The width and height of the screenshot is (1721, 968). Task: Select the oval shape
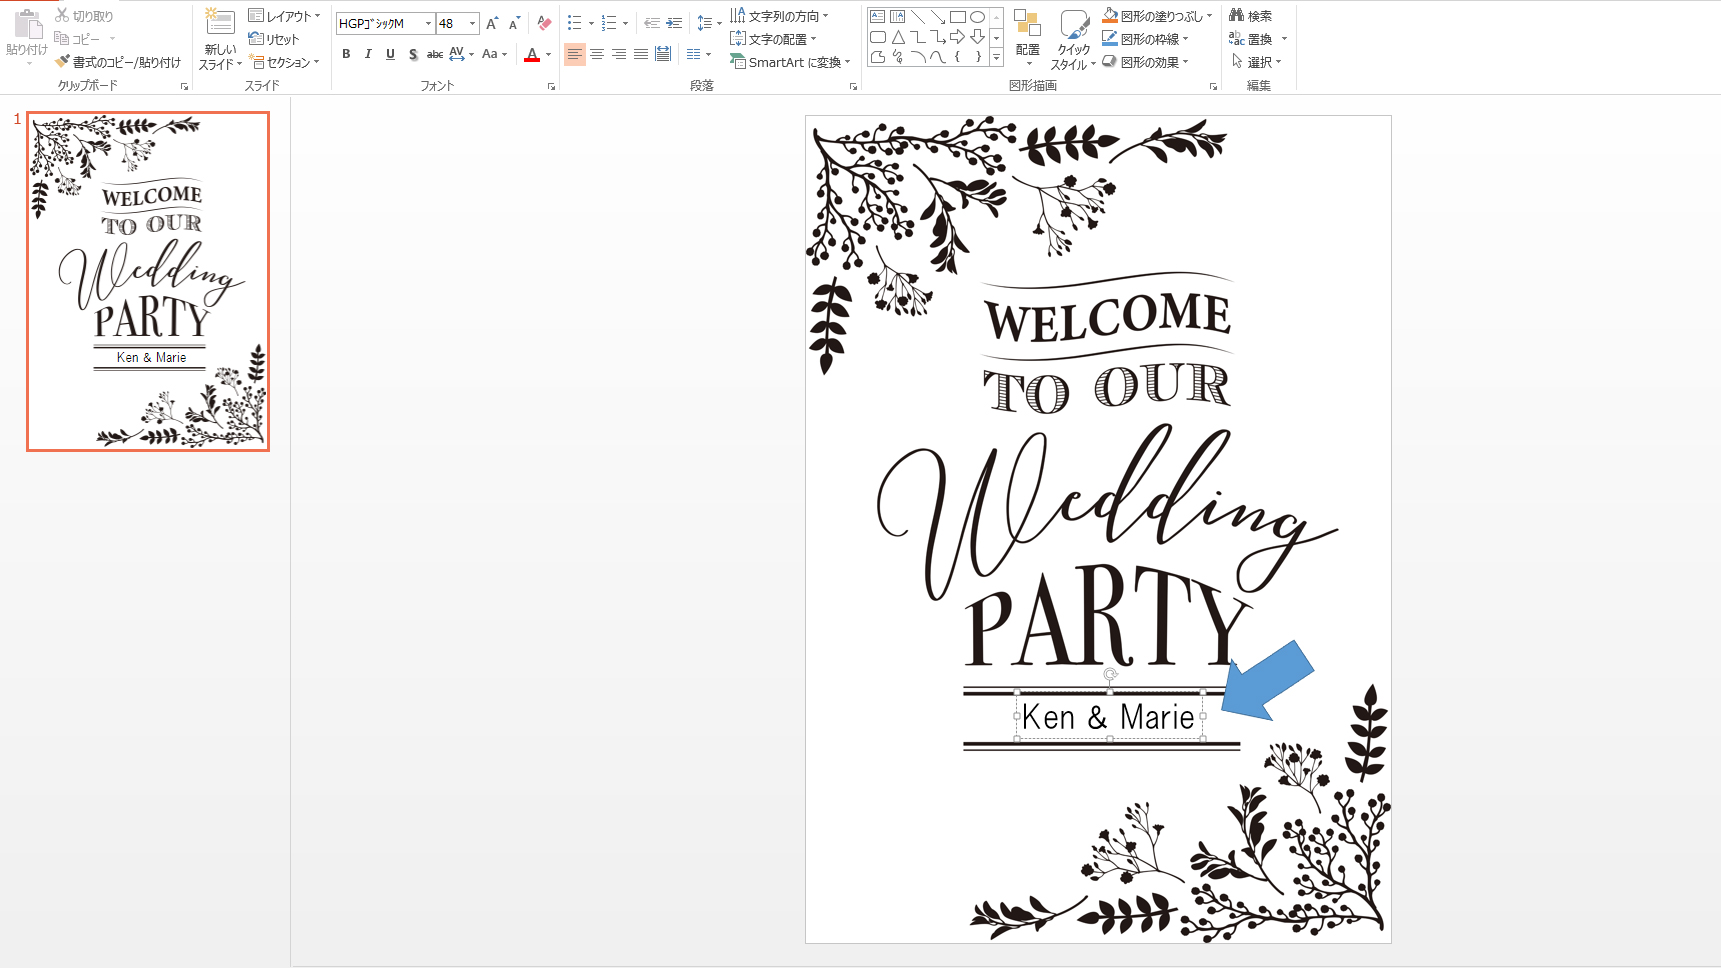coord(977,17)
